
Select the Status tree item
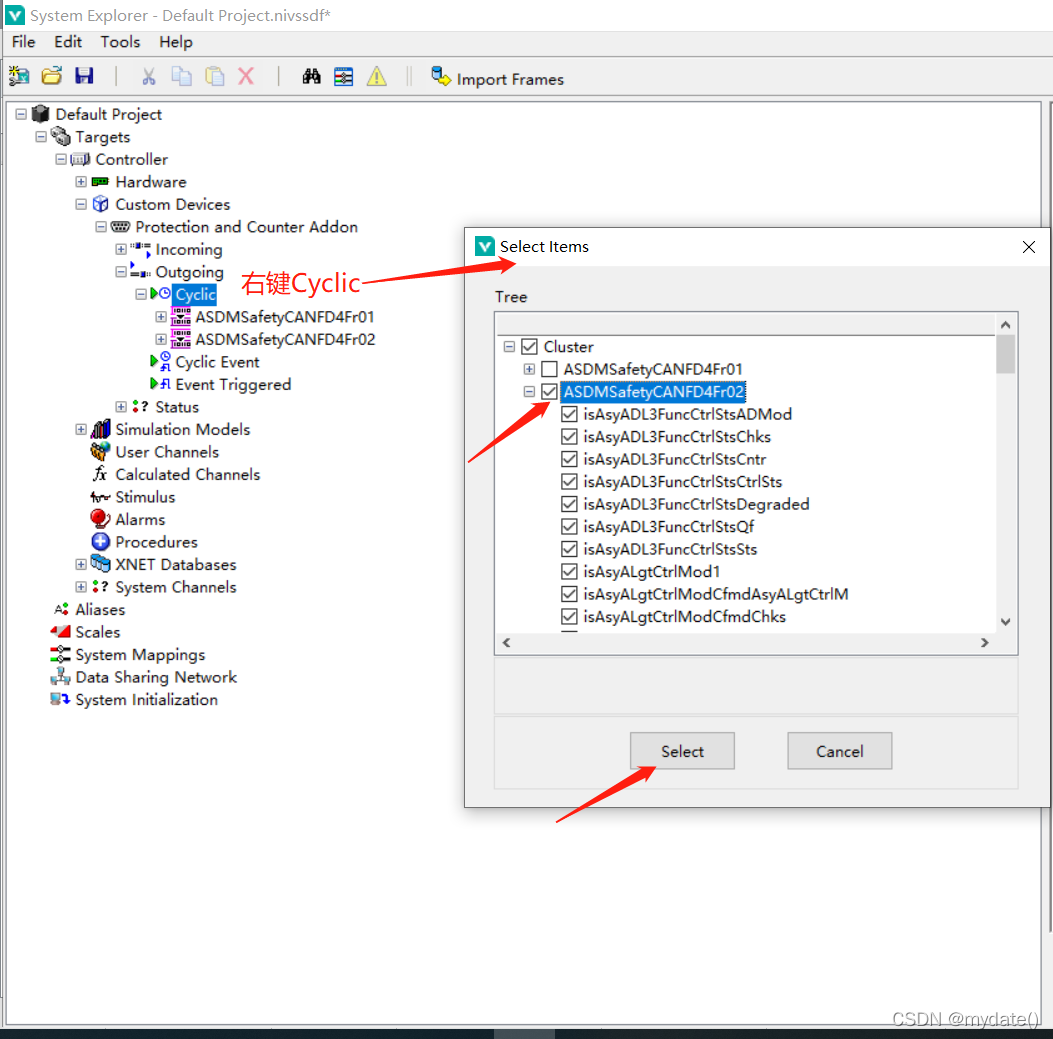pos(177,407)
